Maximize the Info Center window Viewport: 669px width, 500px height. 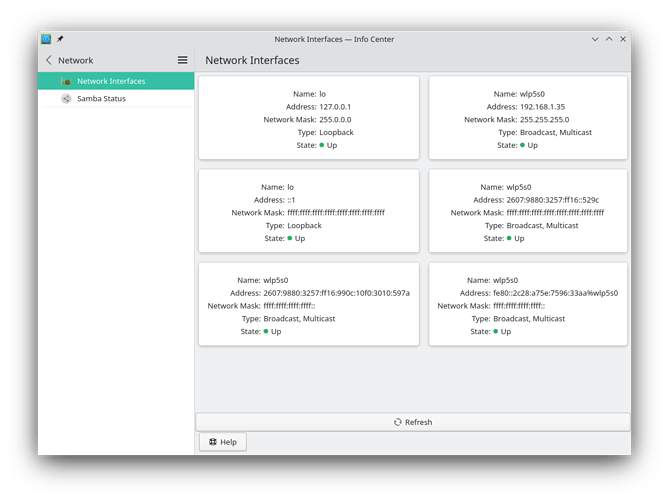[609, 39]
